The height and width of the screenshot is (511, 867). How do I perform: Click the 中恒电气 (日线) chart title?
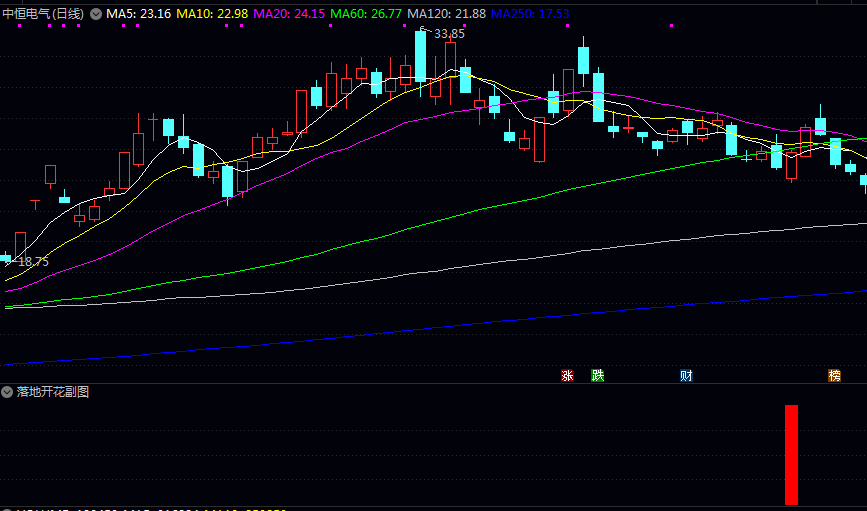coord(45,14)
